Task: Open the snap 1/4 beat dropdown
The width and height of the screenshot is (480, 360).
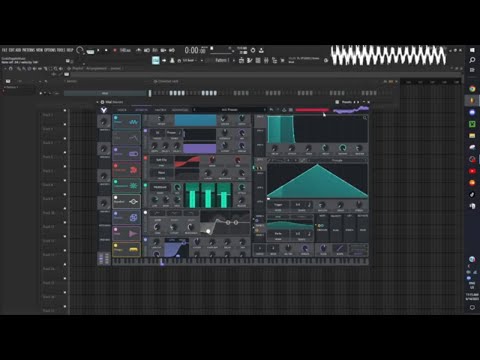Action: 189,60
